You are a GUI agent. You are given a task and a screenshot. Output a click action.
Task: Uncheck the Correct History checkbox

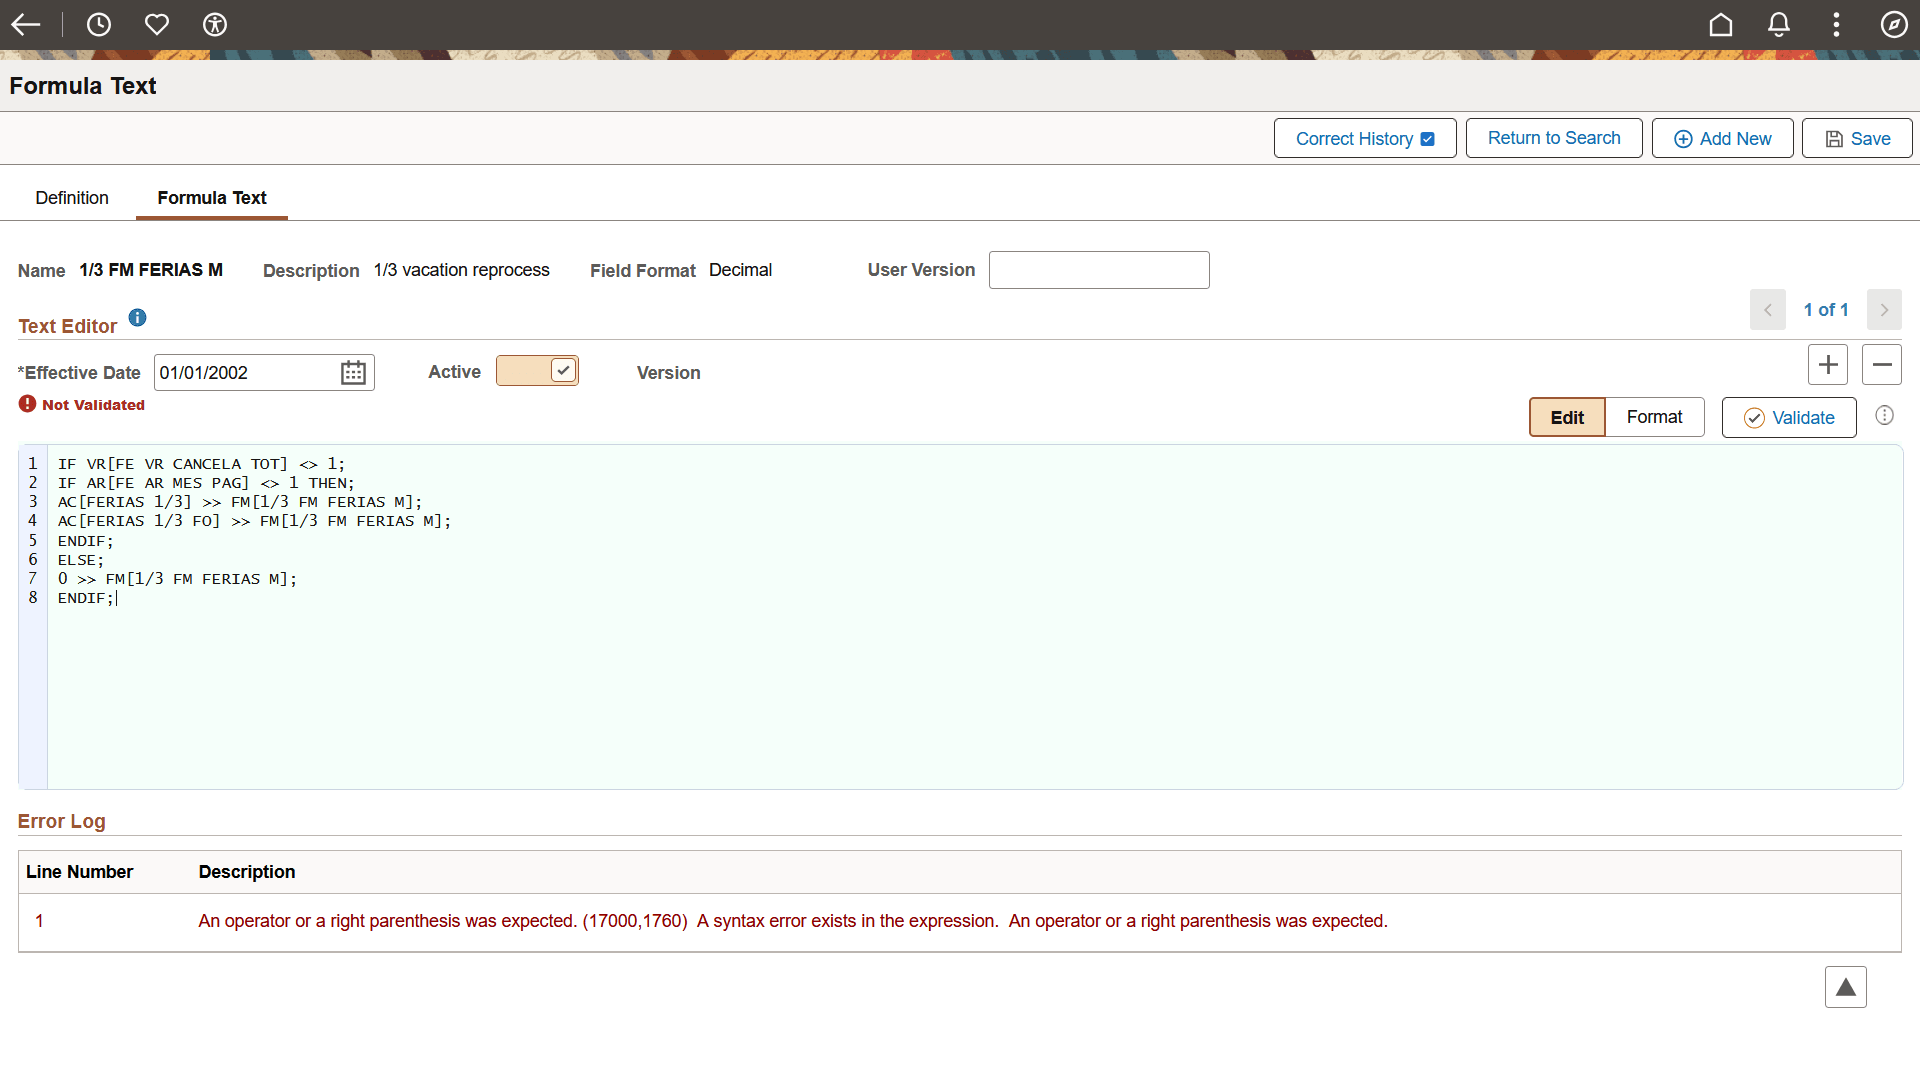[1425, 139]
